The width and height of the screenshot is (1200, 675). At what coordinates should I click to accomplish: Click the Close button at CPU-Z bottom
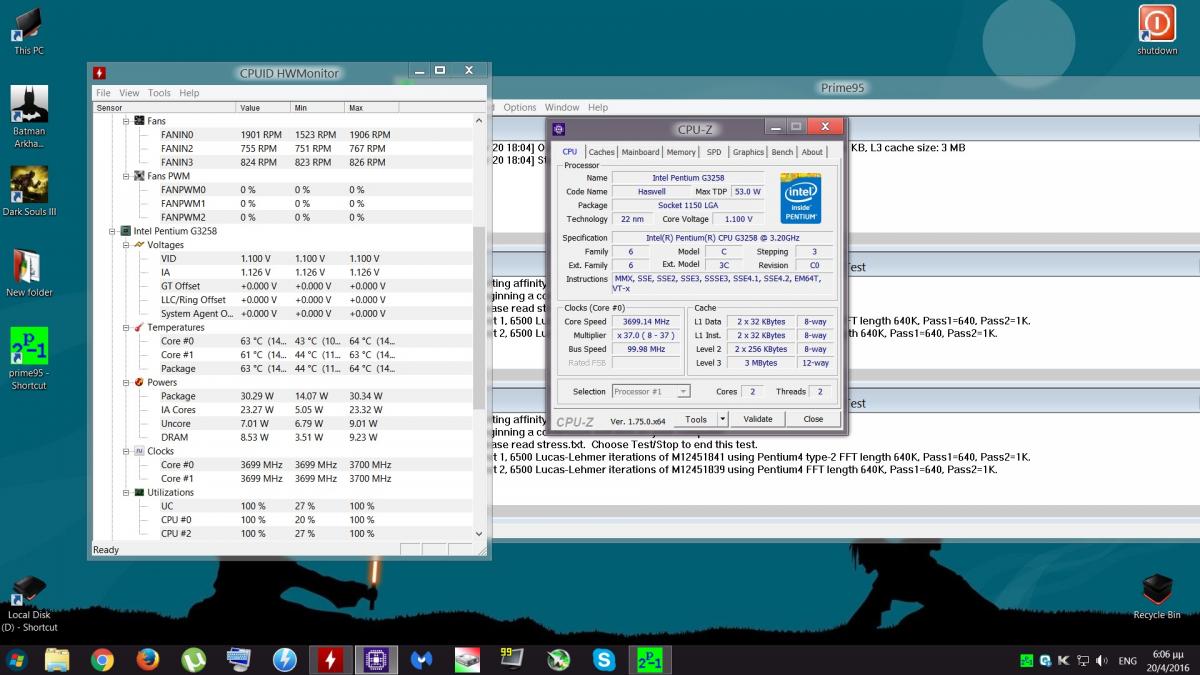[813, 419]
